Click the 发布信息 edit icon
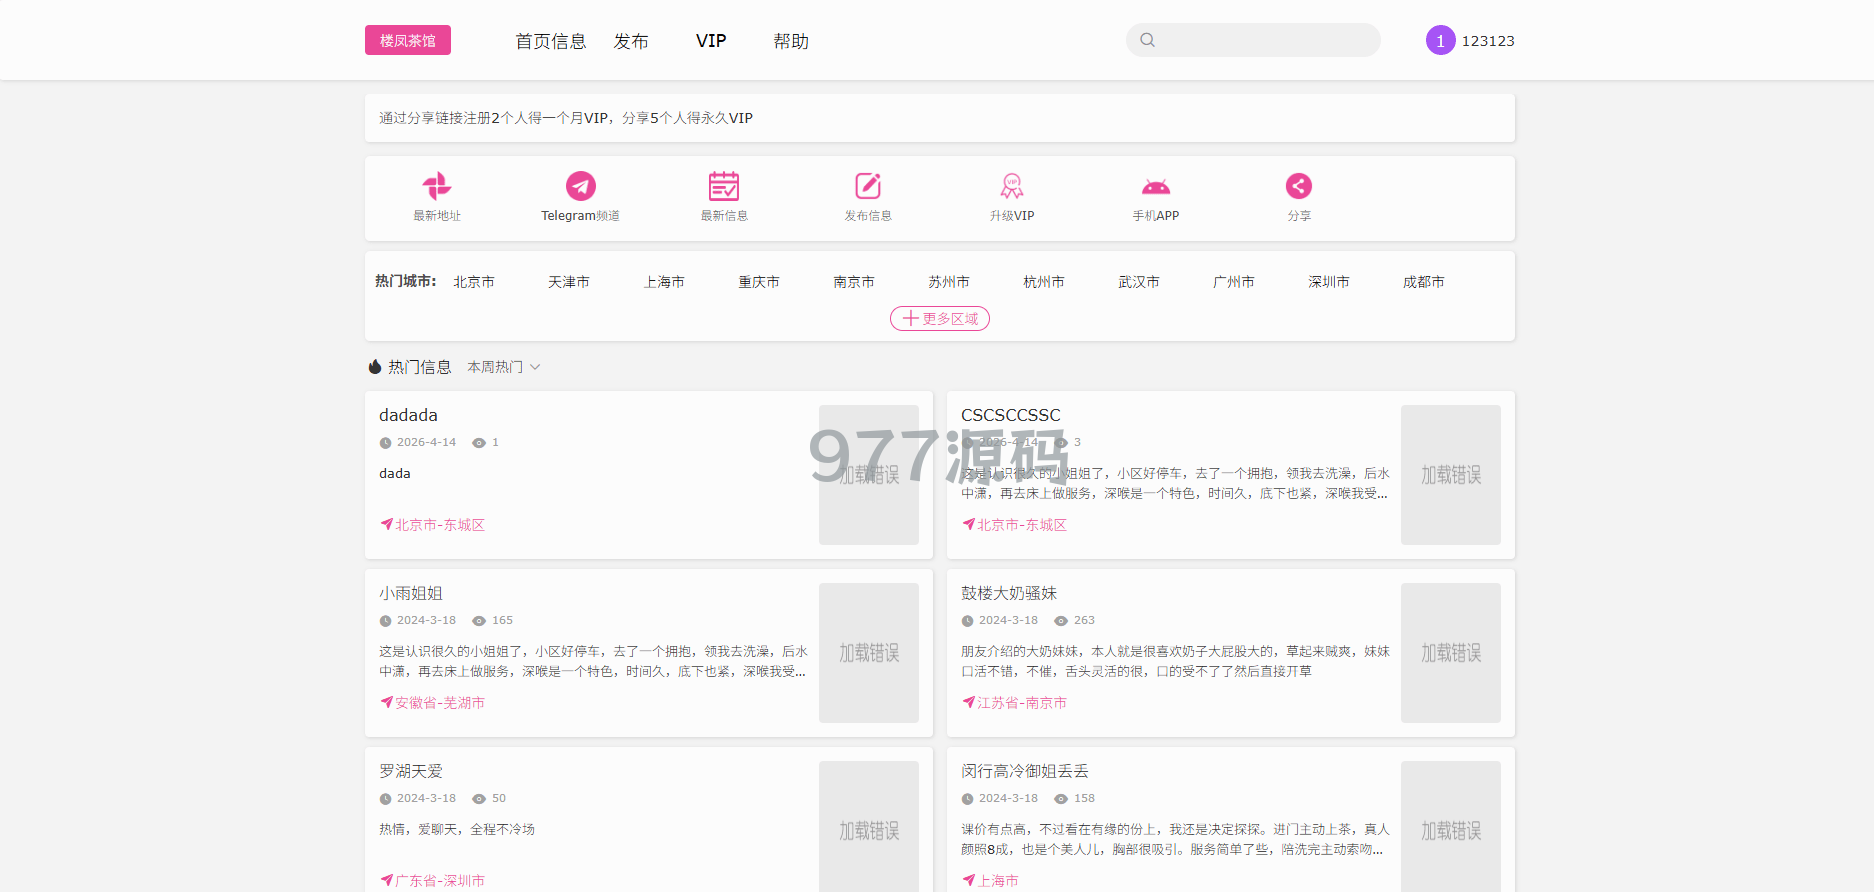This screenshot has width=1874, height=892. point(868,186)
